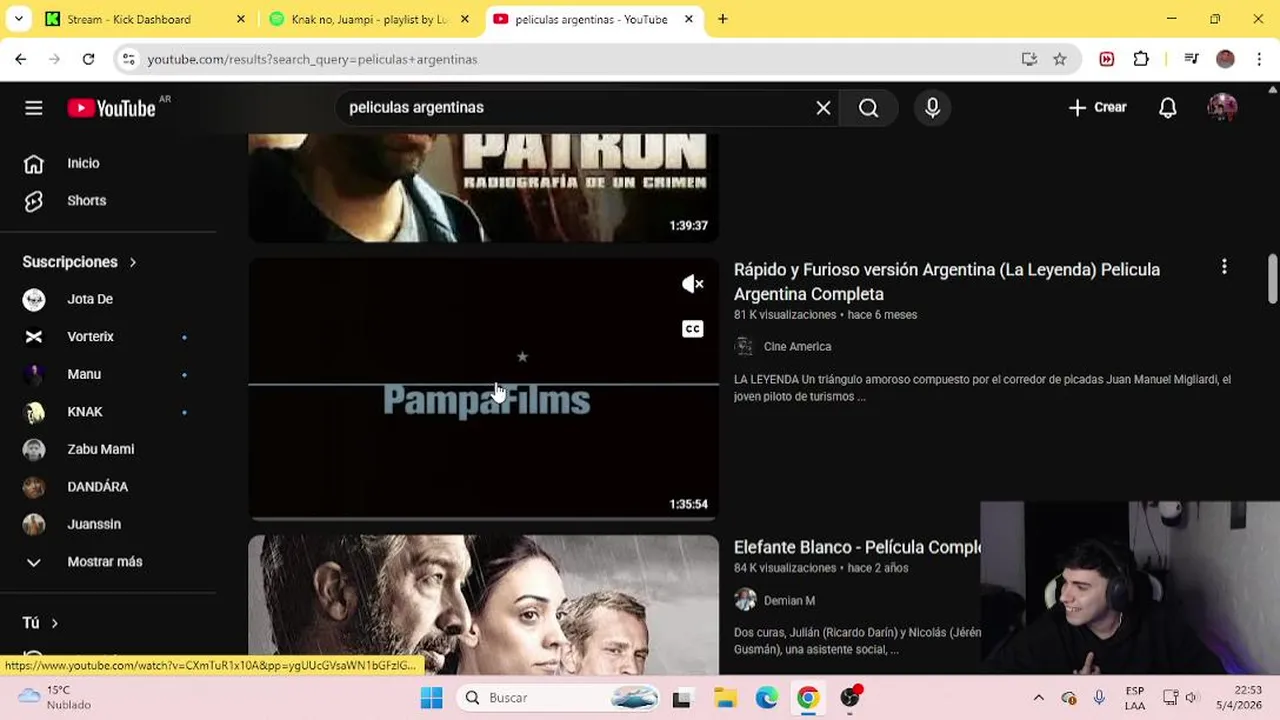1280x720 pixels.
Task: Open the Crear create menu
Action: click(x=1097, y=108)
